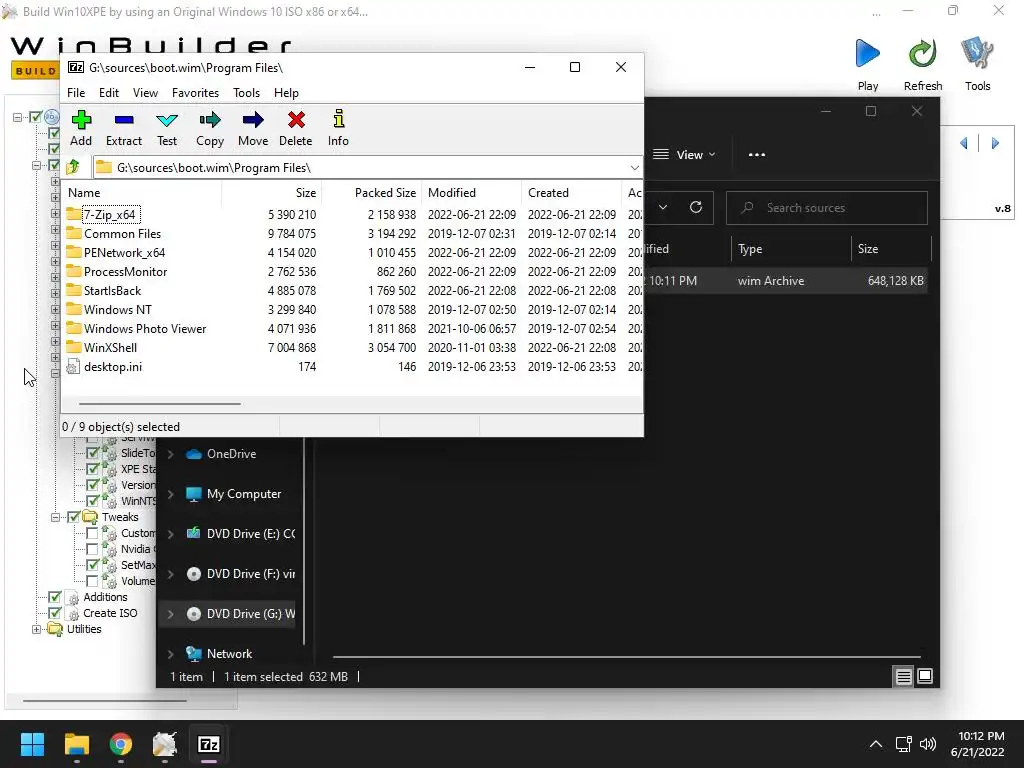Sort 7-Zip list by Modified column
Screen dimensions: 1024x768
coord(472,193)
